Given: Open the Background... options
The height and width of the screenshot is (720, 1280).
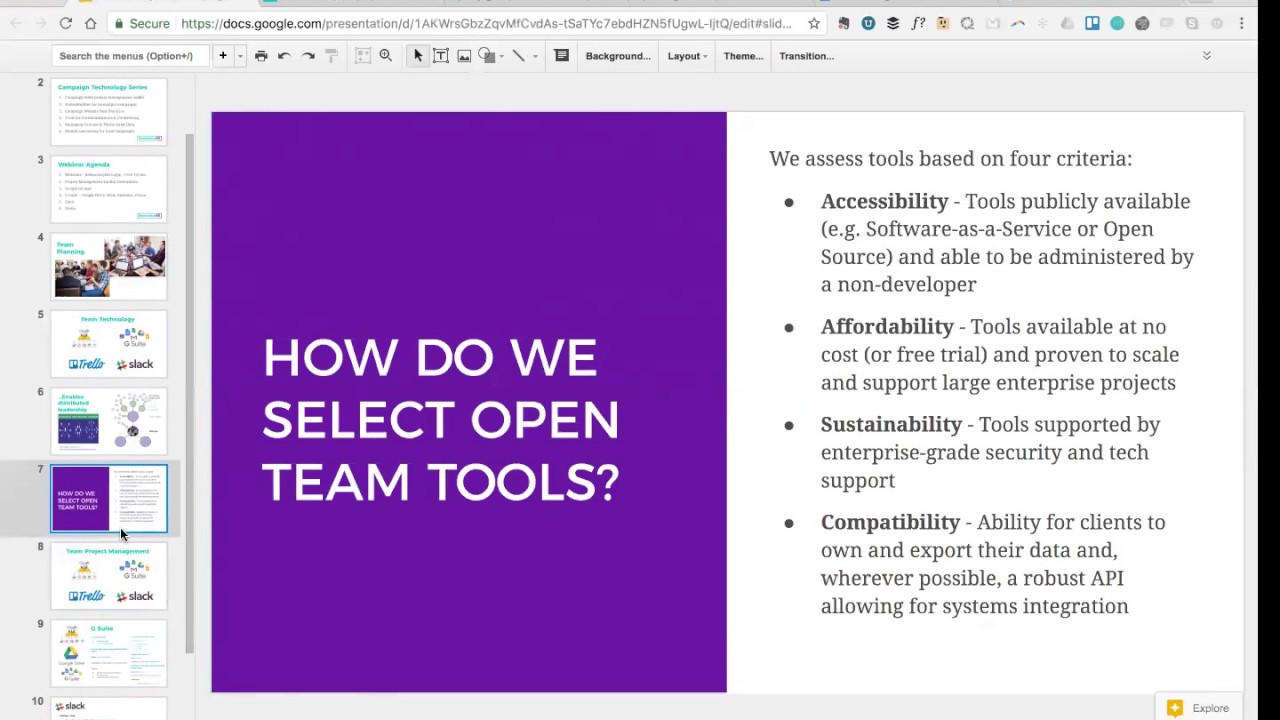Looking at the screenshot, I should (x=618, y=56).
